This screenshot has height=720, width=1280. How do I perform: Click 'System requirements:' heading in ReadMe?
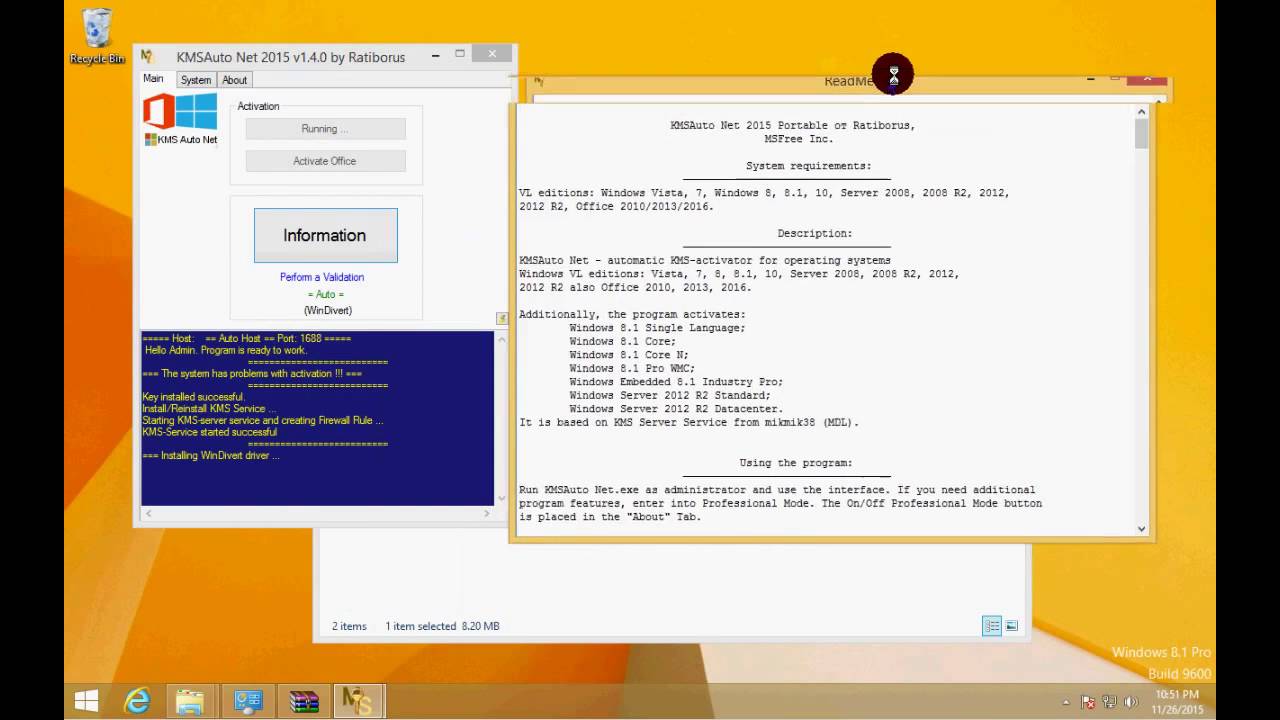pos(808,166)
